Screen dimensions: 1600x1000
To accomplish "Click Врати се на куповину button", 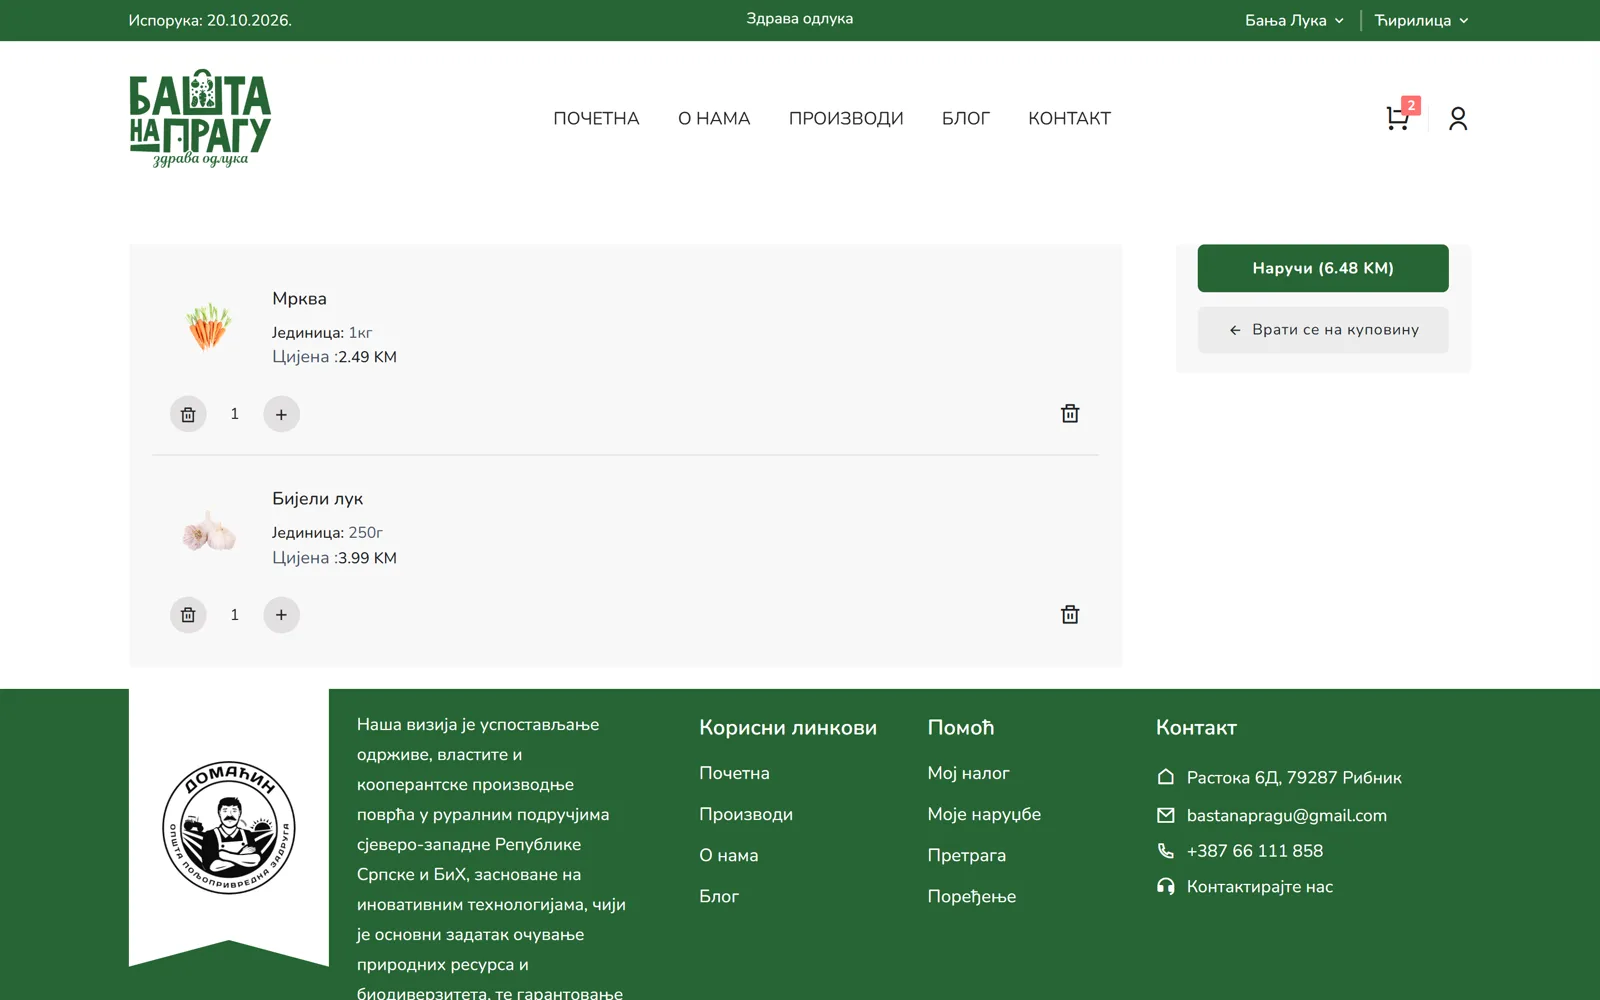I will [x=1323, y=330].
